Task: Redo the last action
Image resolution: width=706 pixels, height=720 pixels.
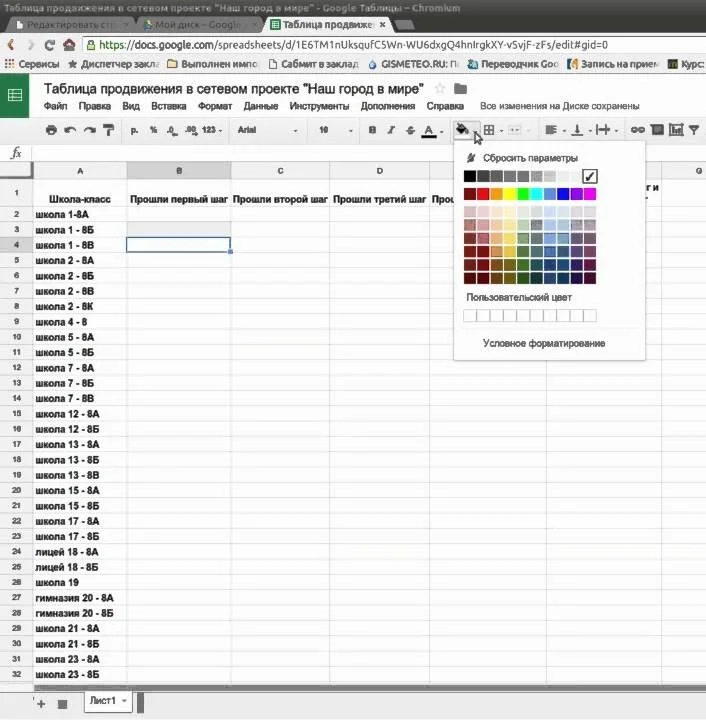Action: click(90, 130)
